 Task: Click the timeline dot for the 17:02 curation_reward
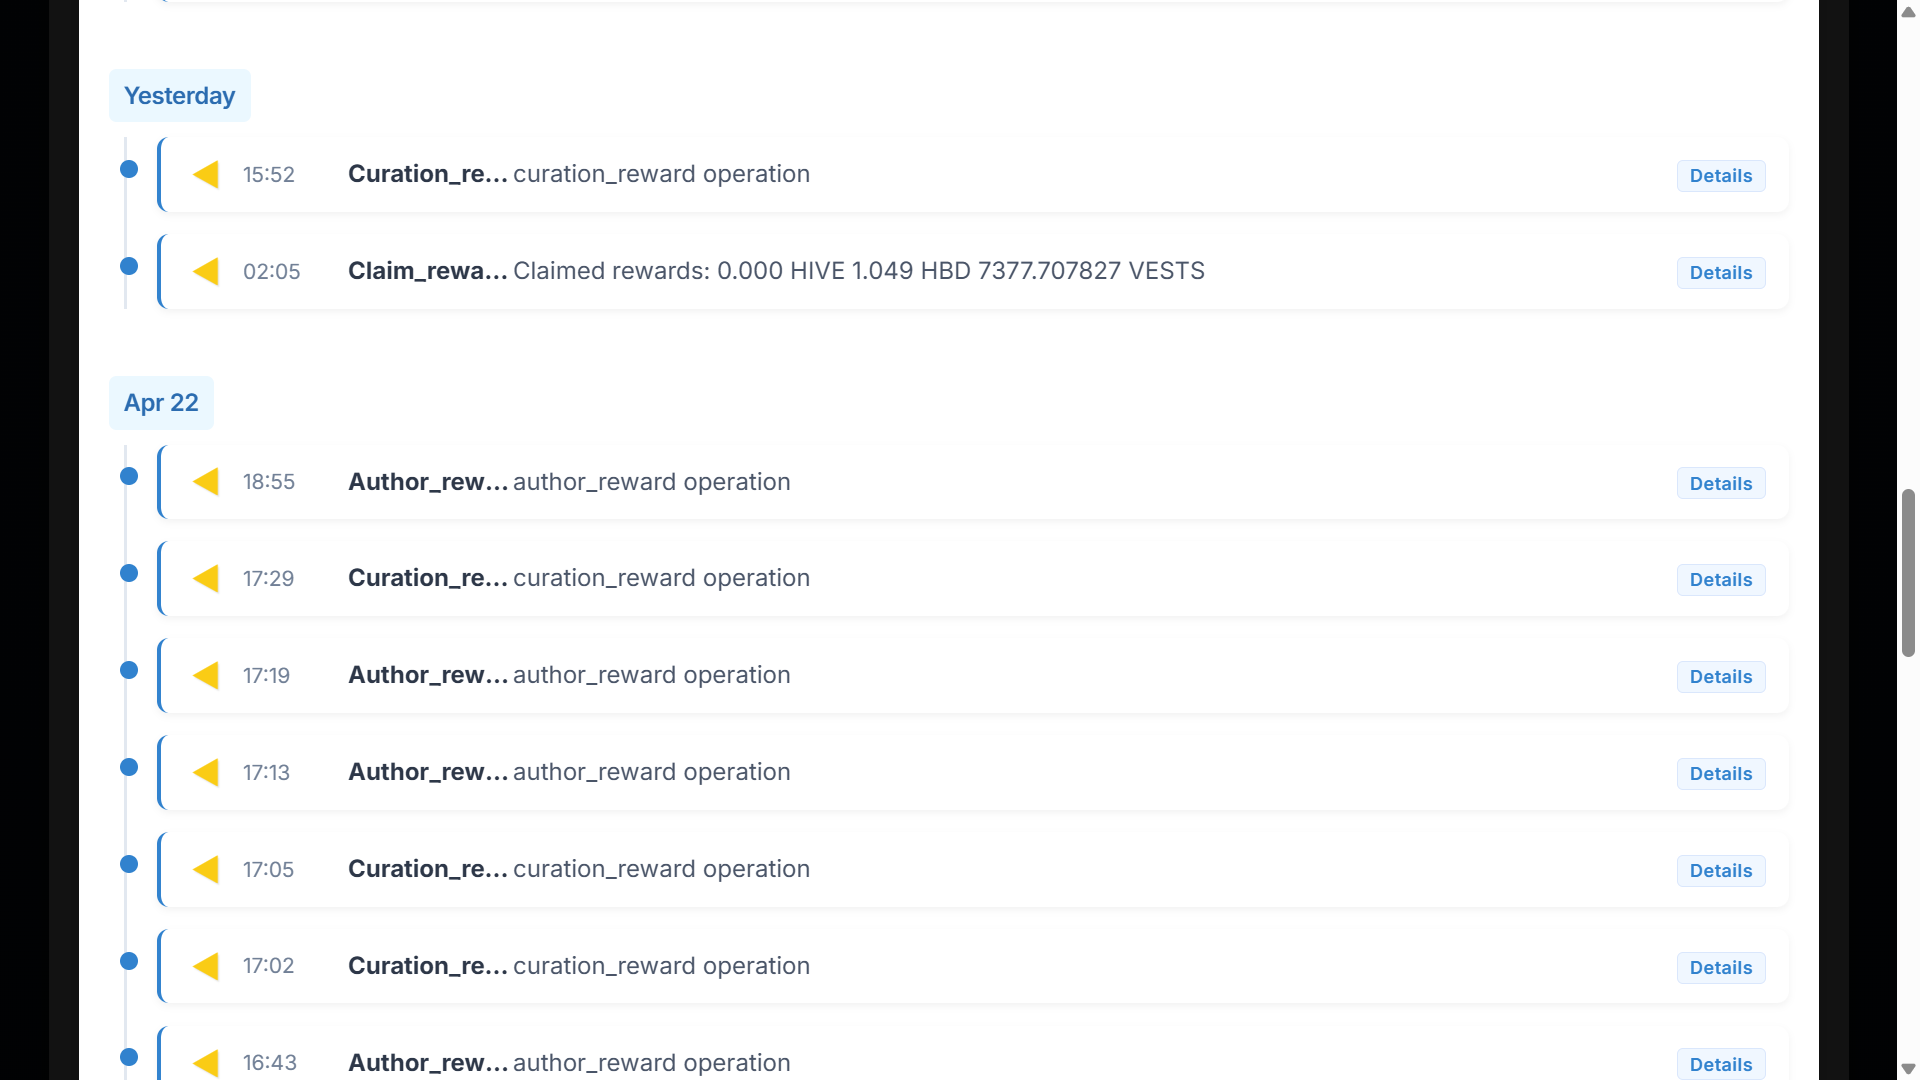tap(128, 961)
